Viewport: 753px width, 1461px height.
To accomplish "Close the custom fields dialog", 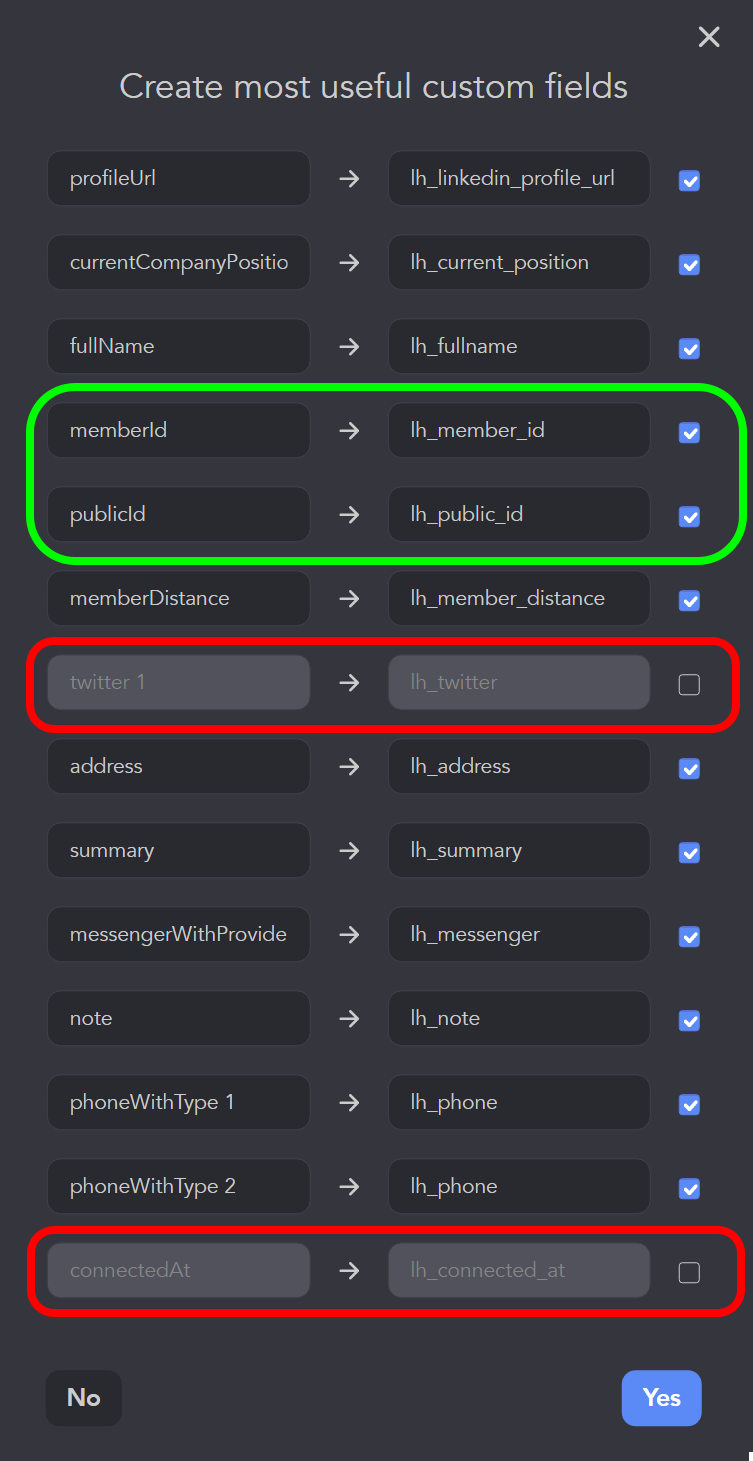I will coord(709,37).
